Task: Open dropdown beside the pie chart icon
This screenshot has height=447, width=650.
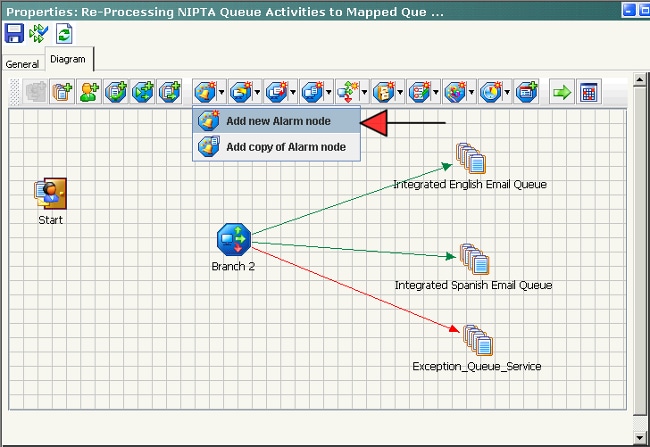Action: (x=507, y=92)
